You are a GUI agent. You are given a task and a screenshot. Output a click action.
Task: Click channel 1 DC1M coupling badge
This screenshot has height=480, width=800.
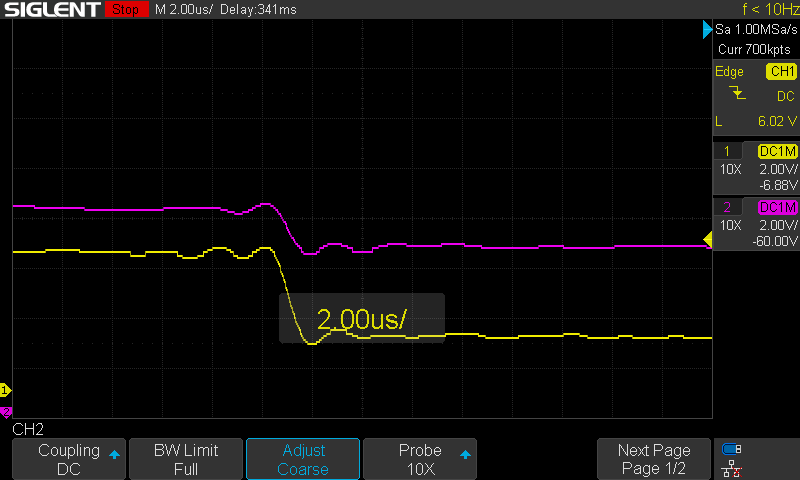[778, 151]
